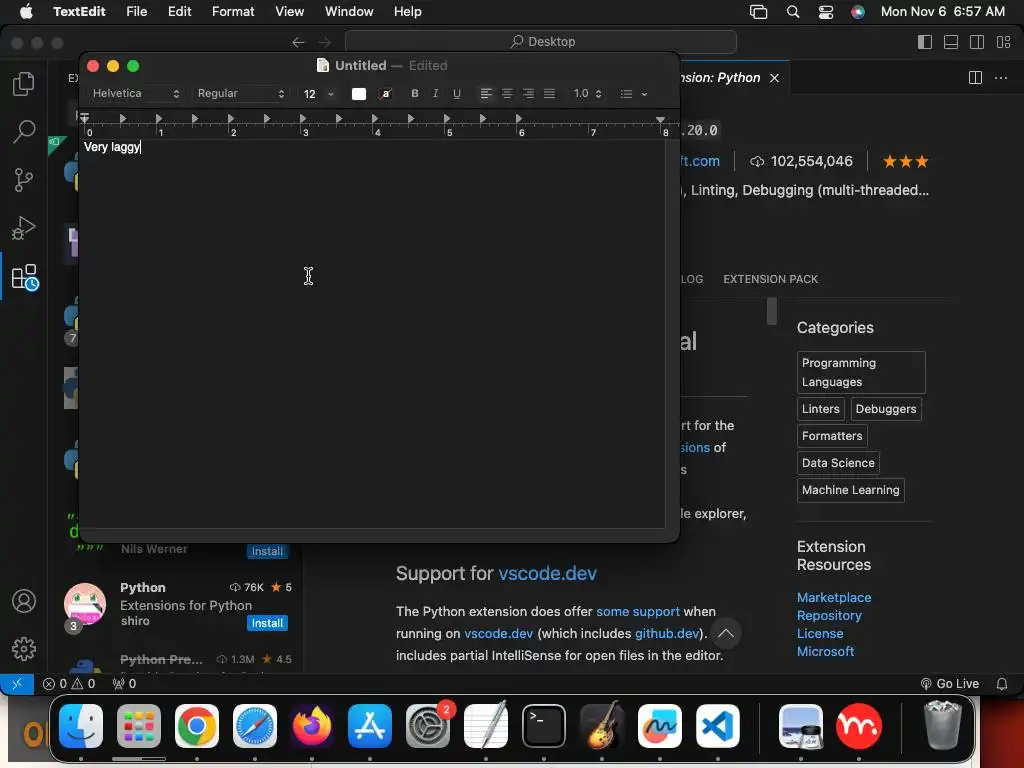Align text left in TextEdit

coord(486,93)
